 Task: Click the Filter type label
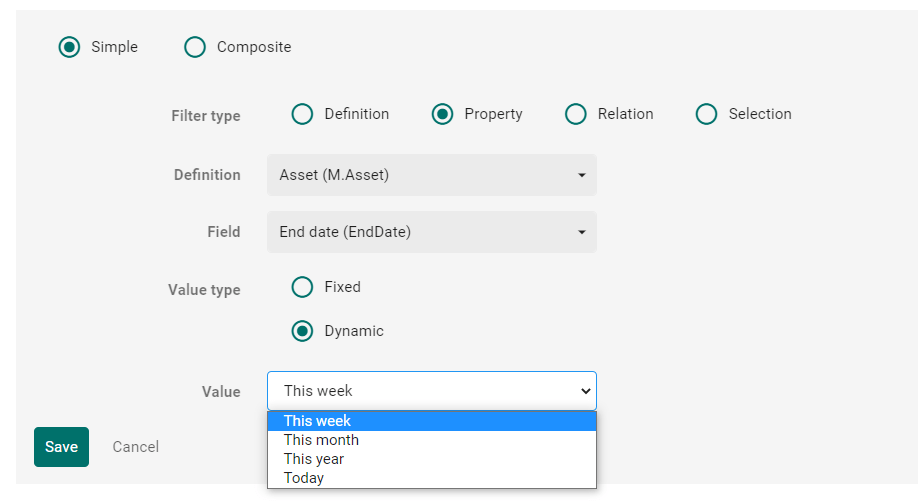point(205,116)
